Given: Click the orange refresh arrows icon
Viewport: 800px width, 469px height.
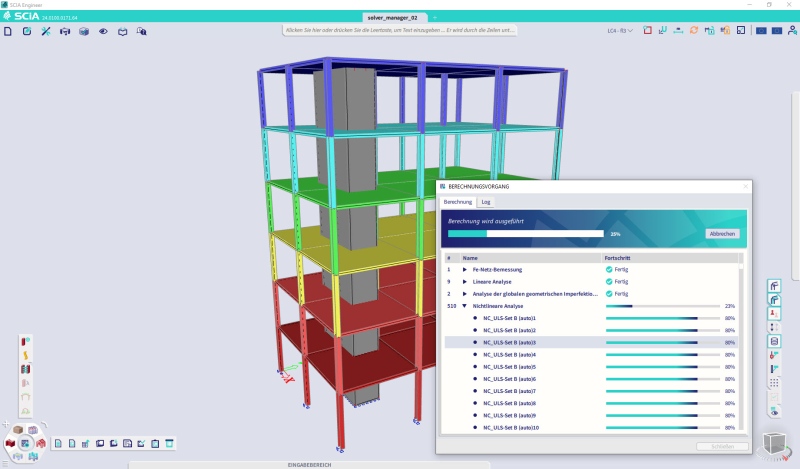Looking at the screenshot, I should [x=694, y=31].
